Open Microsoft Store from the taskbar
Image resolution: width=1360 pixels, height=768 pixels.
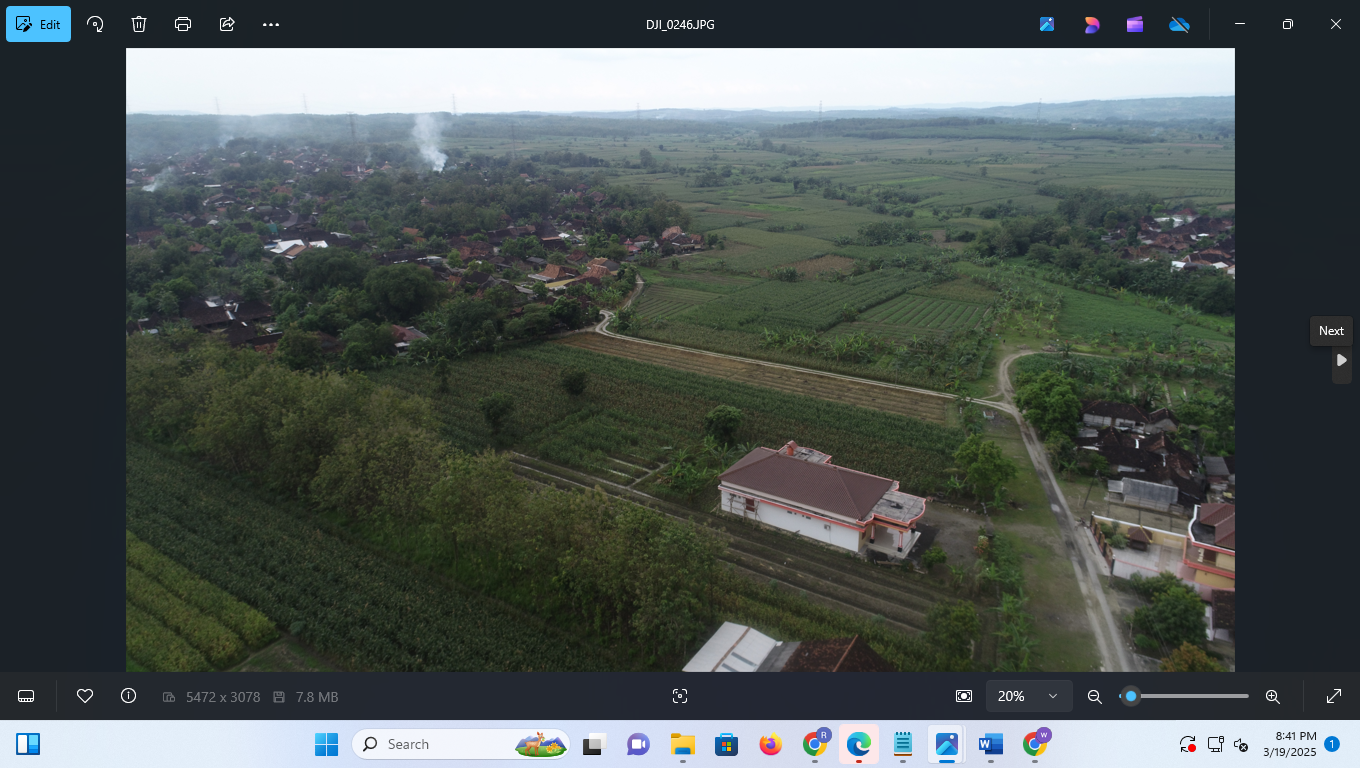click(x=726, y=744)
